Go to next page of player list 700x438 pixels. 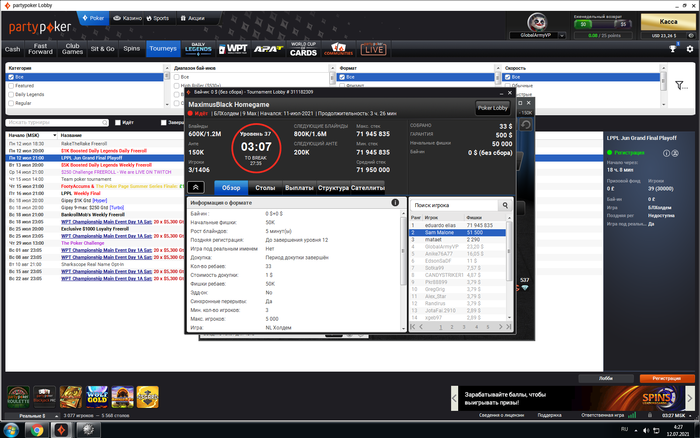tap(500, 327)
